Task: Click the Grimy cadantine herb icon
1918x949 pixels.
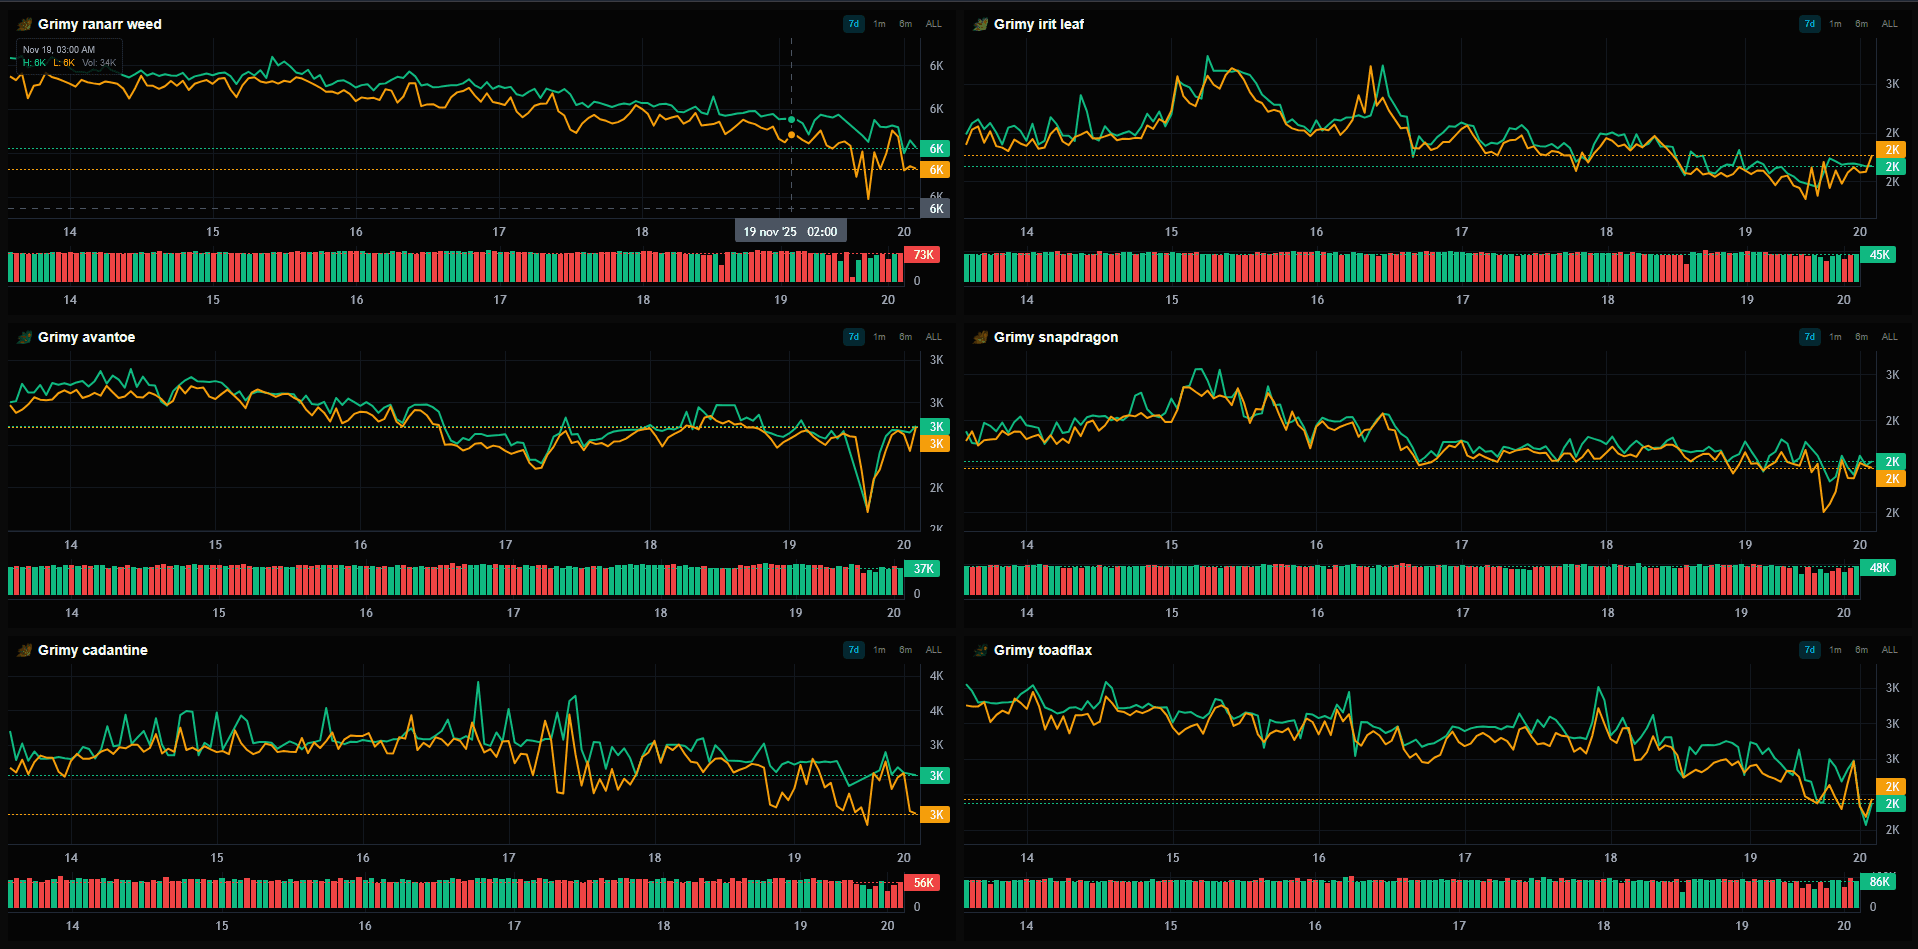Action: coord(22,650)
